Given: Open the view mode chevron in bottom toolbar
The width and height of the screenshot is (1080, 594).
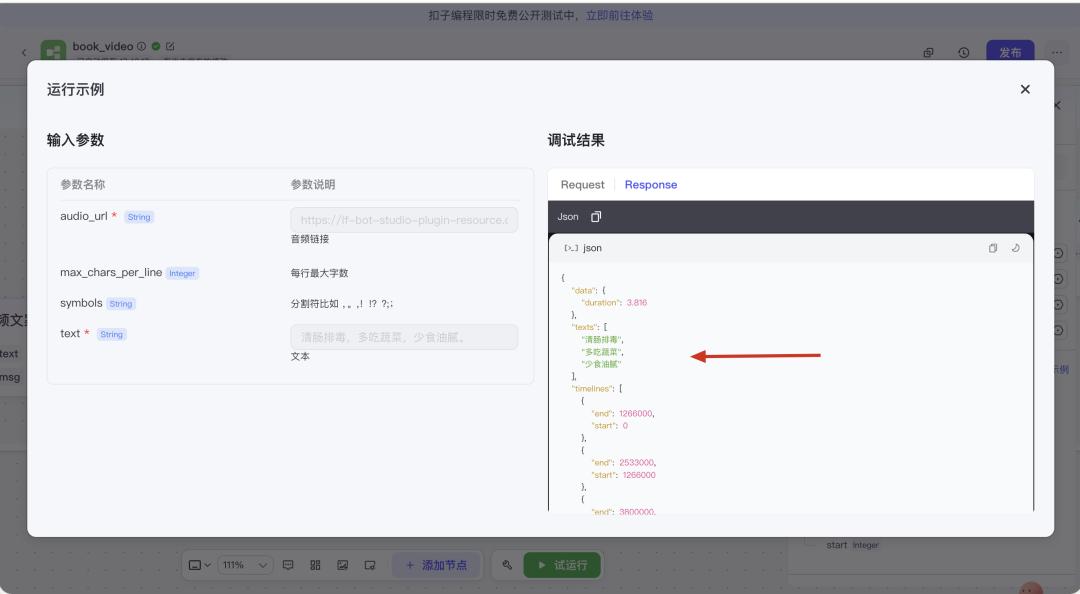Looking at the screenshot, I should pyautogui.click(x=207, y=564).
